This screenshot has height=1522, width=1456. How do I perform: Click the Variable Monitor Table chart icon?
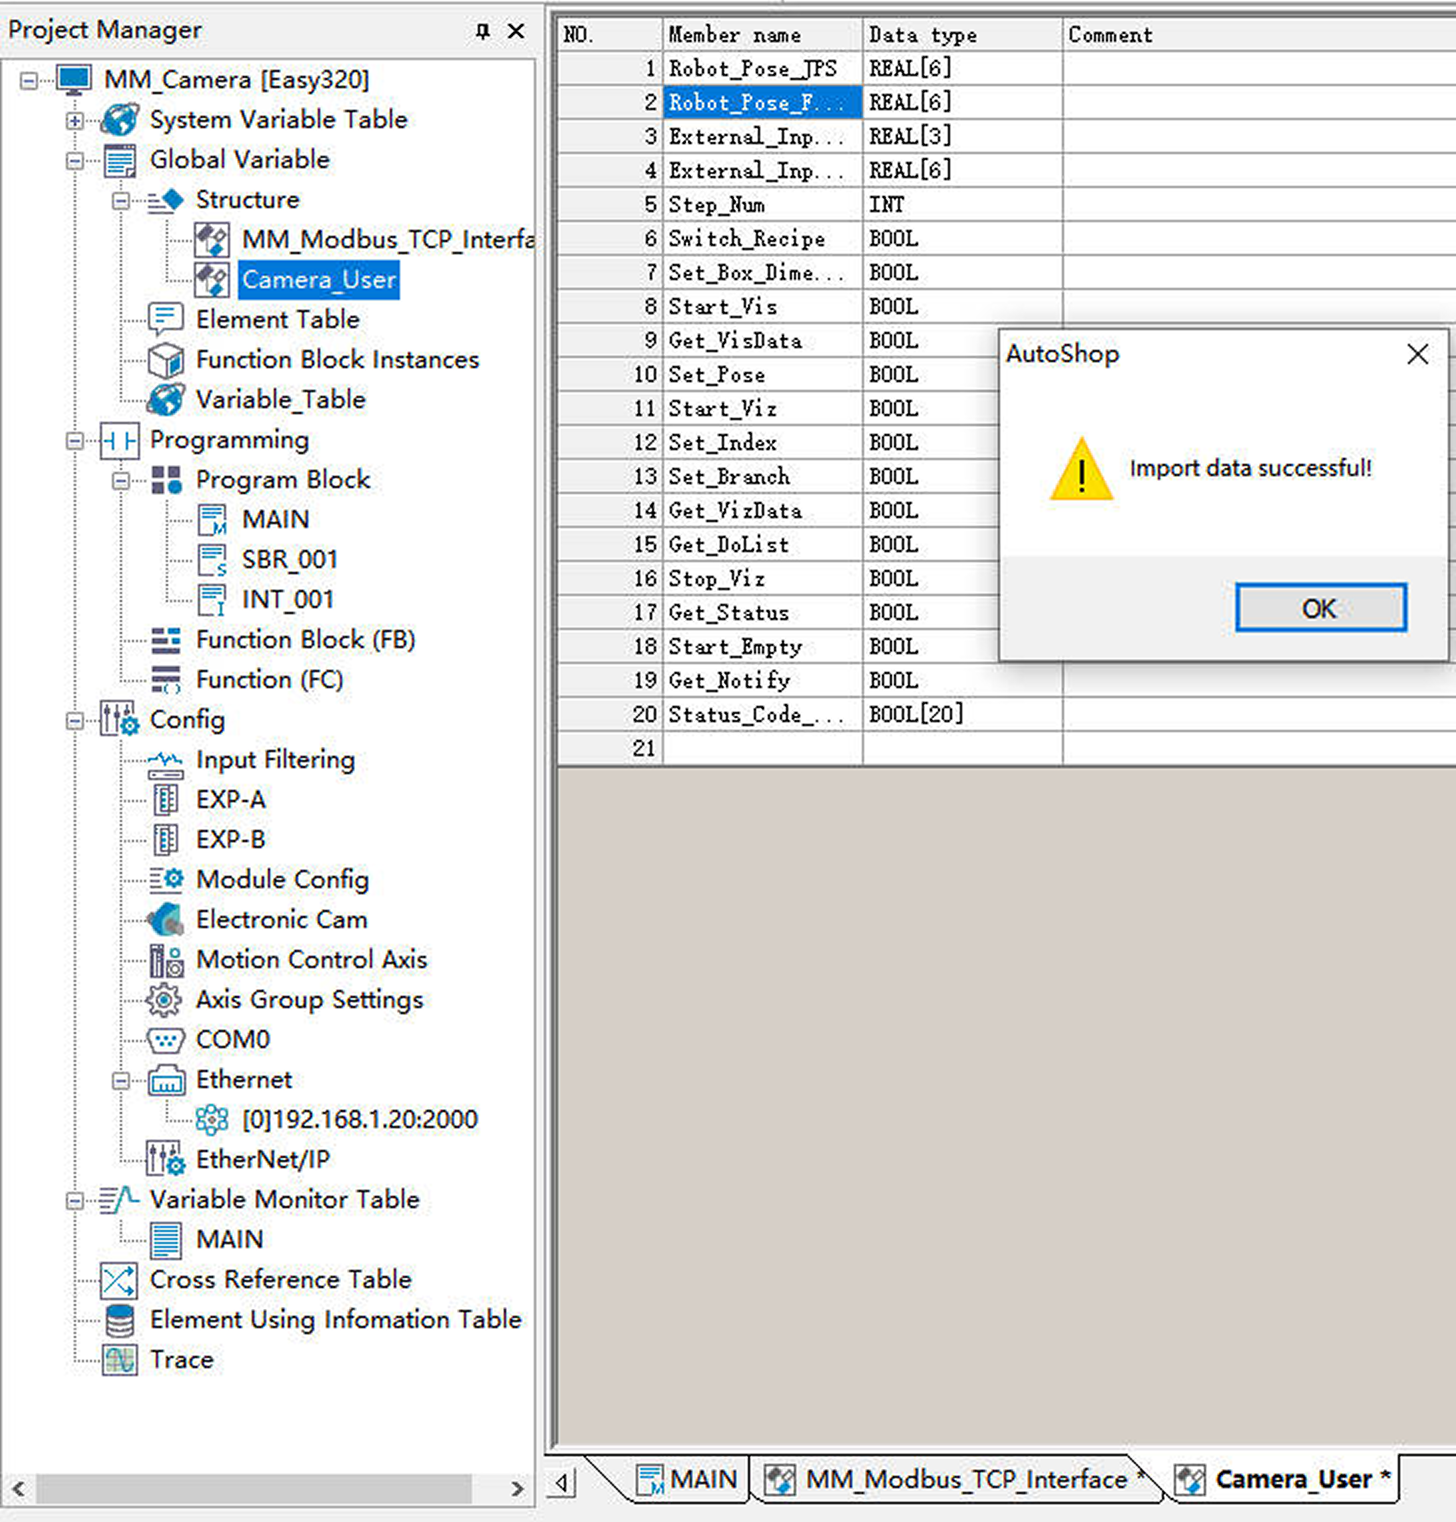click(x=120, y=1200)
